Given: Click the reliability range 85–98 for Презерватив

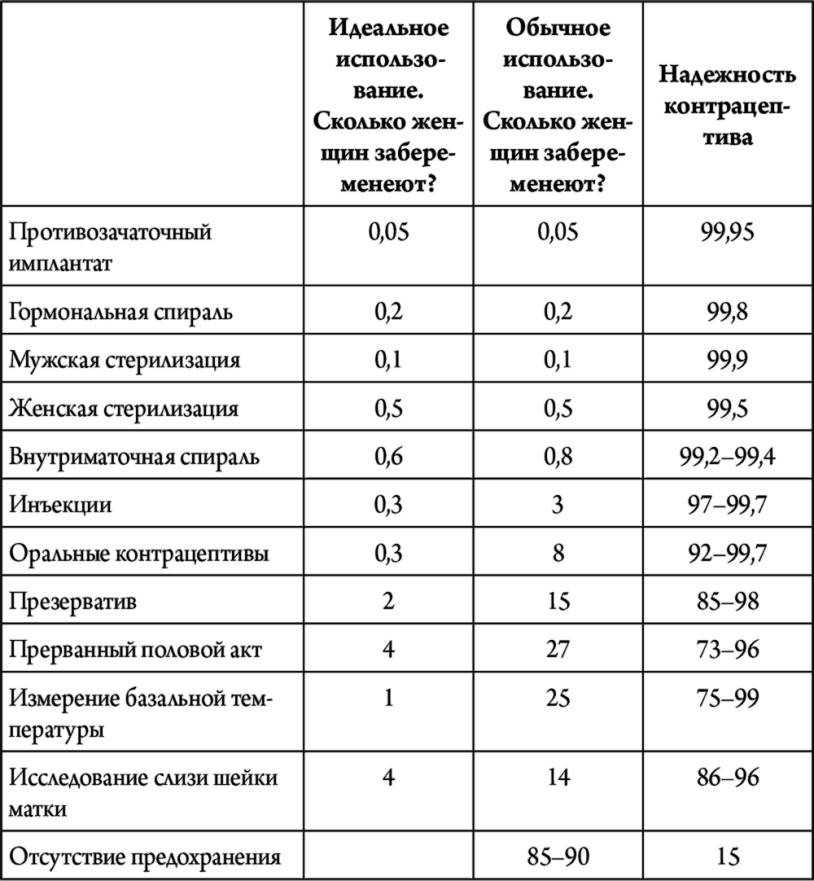Looking at the screenshot, I should pos(726,602).
